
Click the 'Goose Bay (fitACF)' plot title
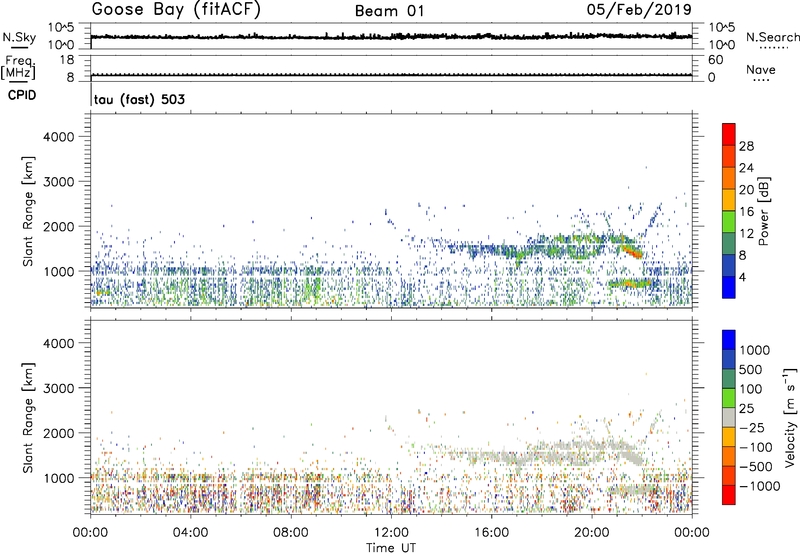[x=176, y=10]
